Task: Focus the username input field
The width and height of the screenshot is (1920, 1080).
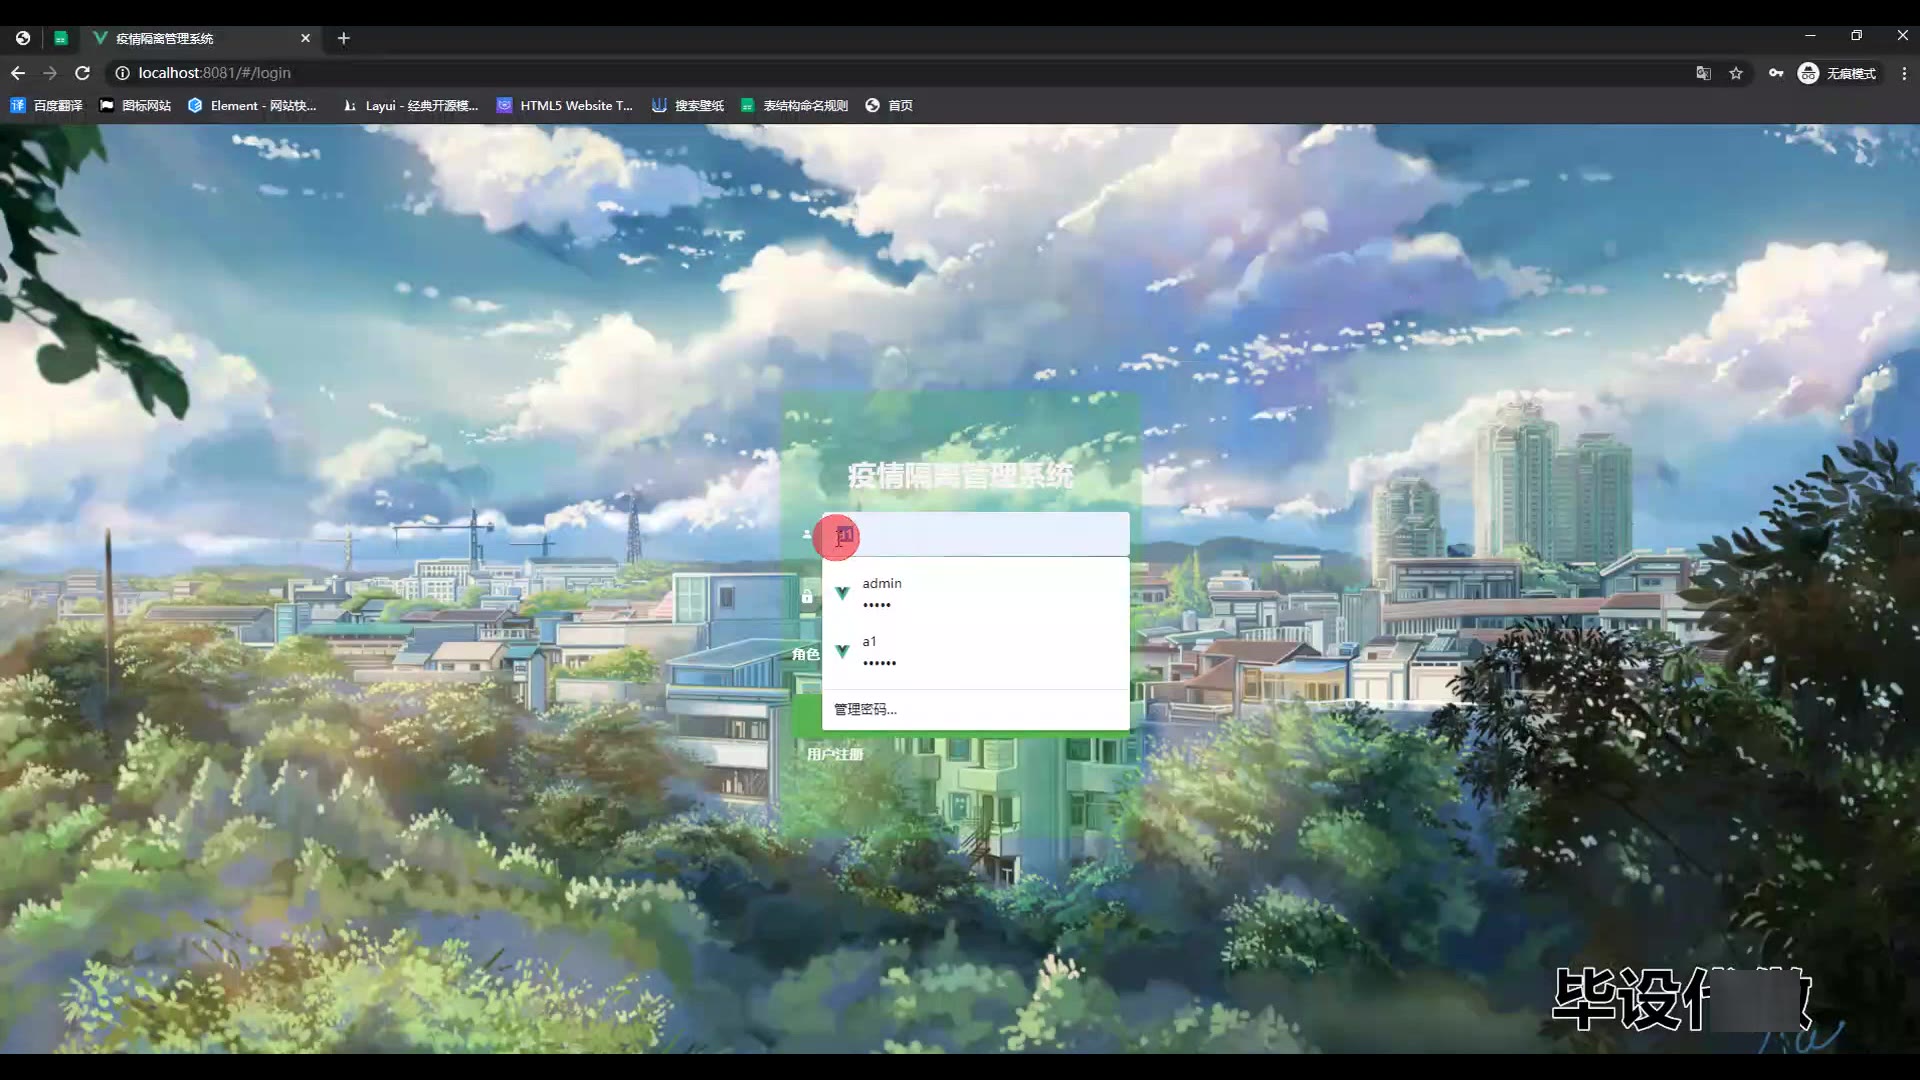Action: pyautogui.click(x=990, y=534)
